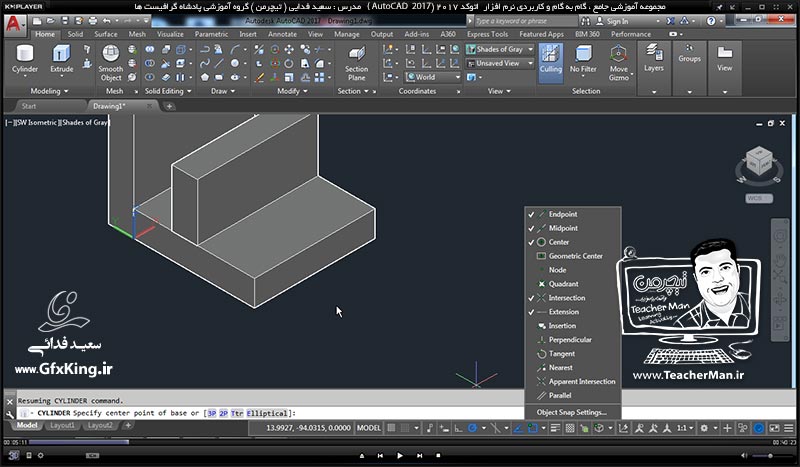
Task: Select the Extrude tool
Action: pyautogui.click(x=61, y=59)
